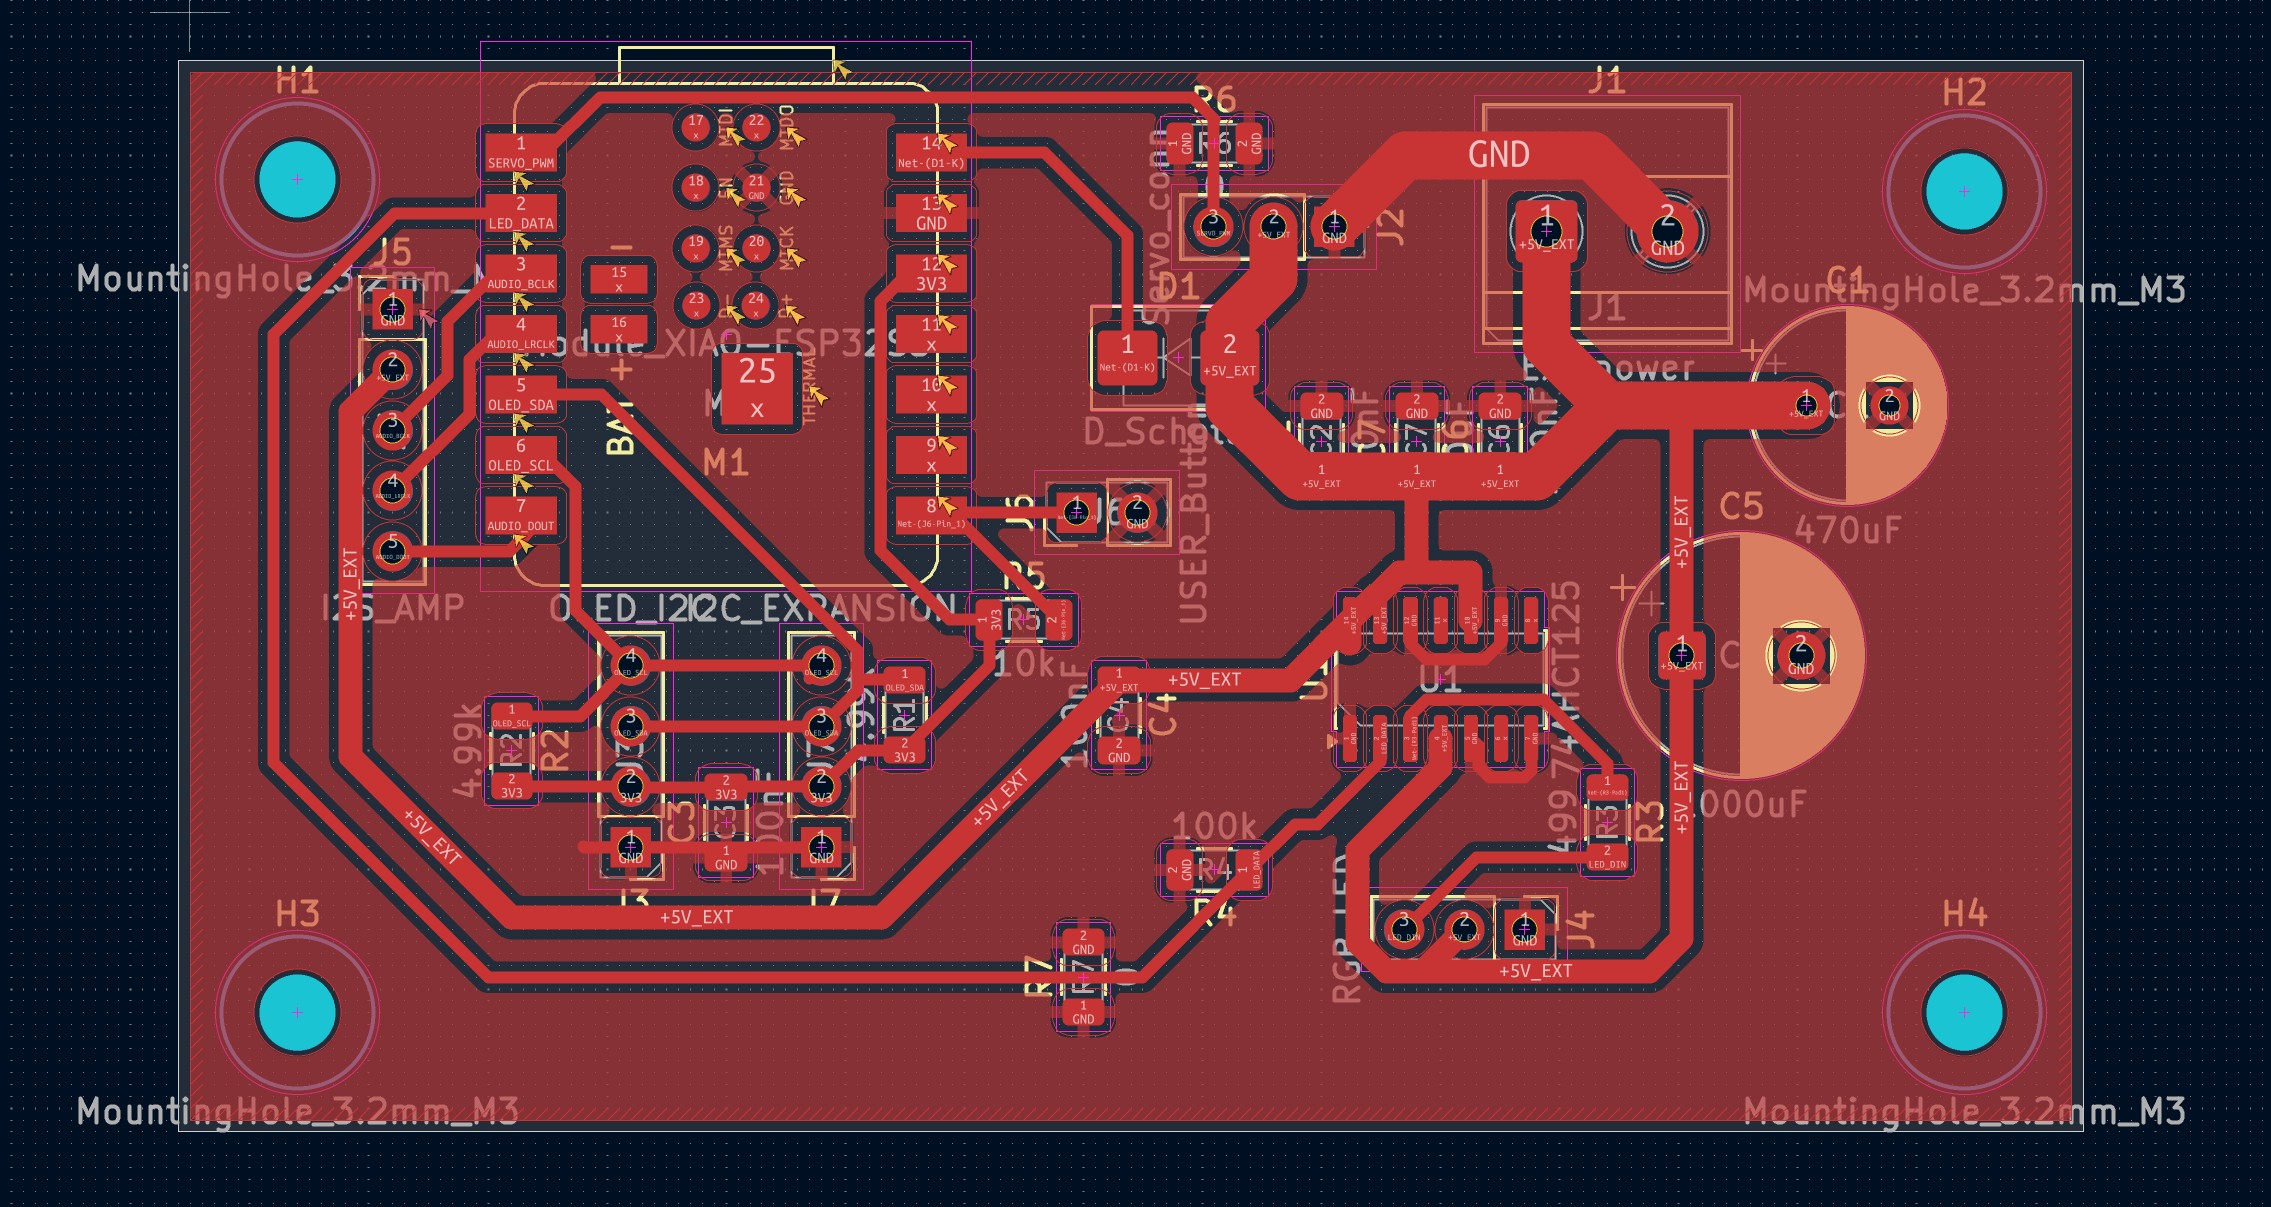Click the small pad numbered 15
The image size is (2271, 1207).
(x=619, y=279)
